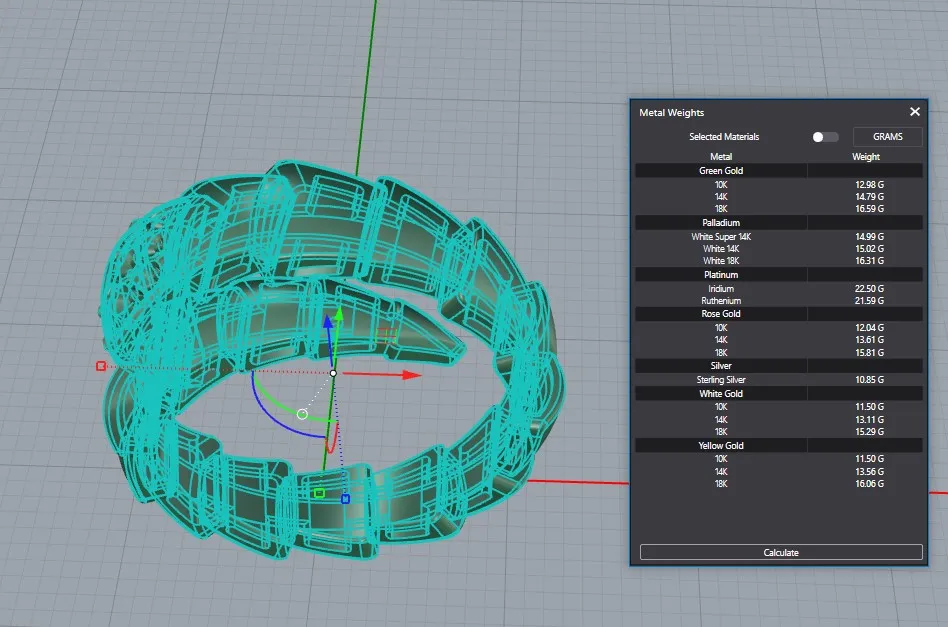This screenshot has width=948, height=627.
Task: Click the Metal column header
Action: pos(720,157)
